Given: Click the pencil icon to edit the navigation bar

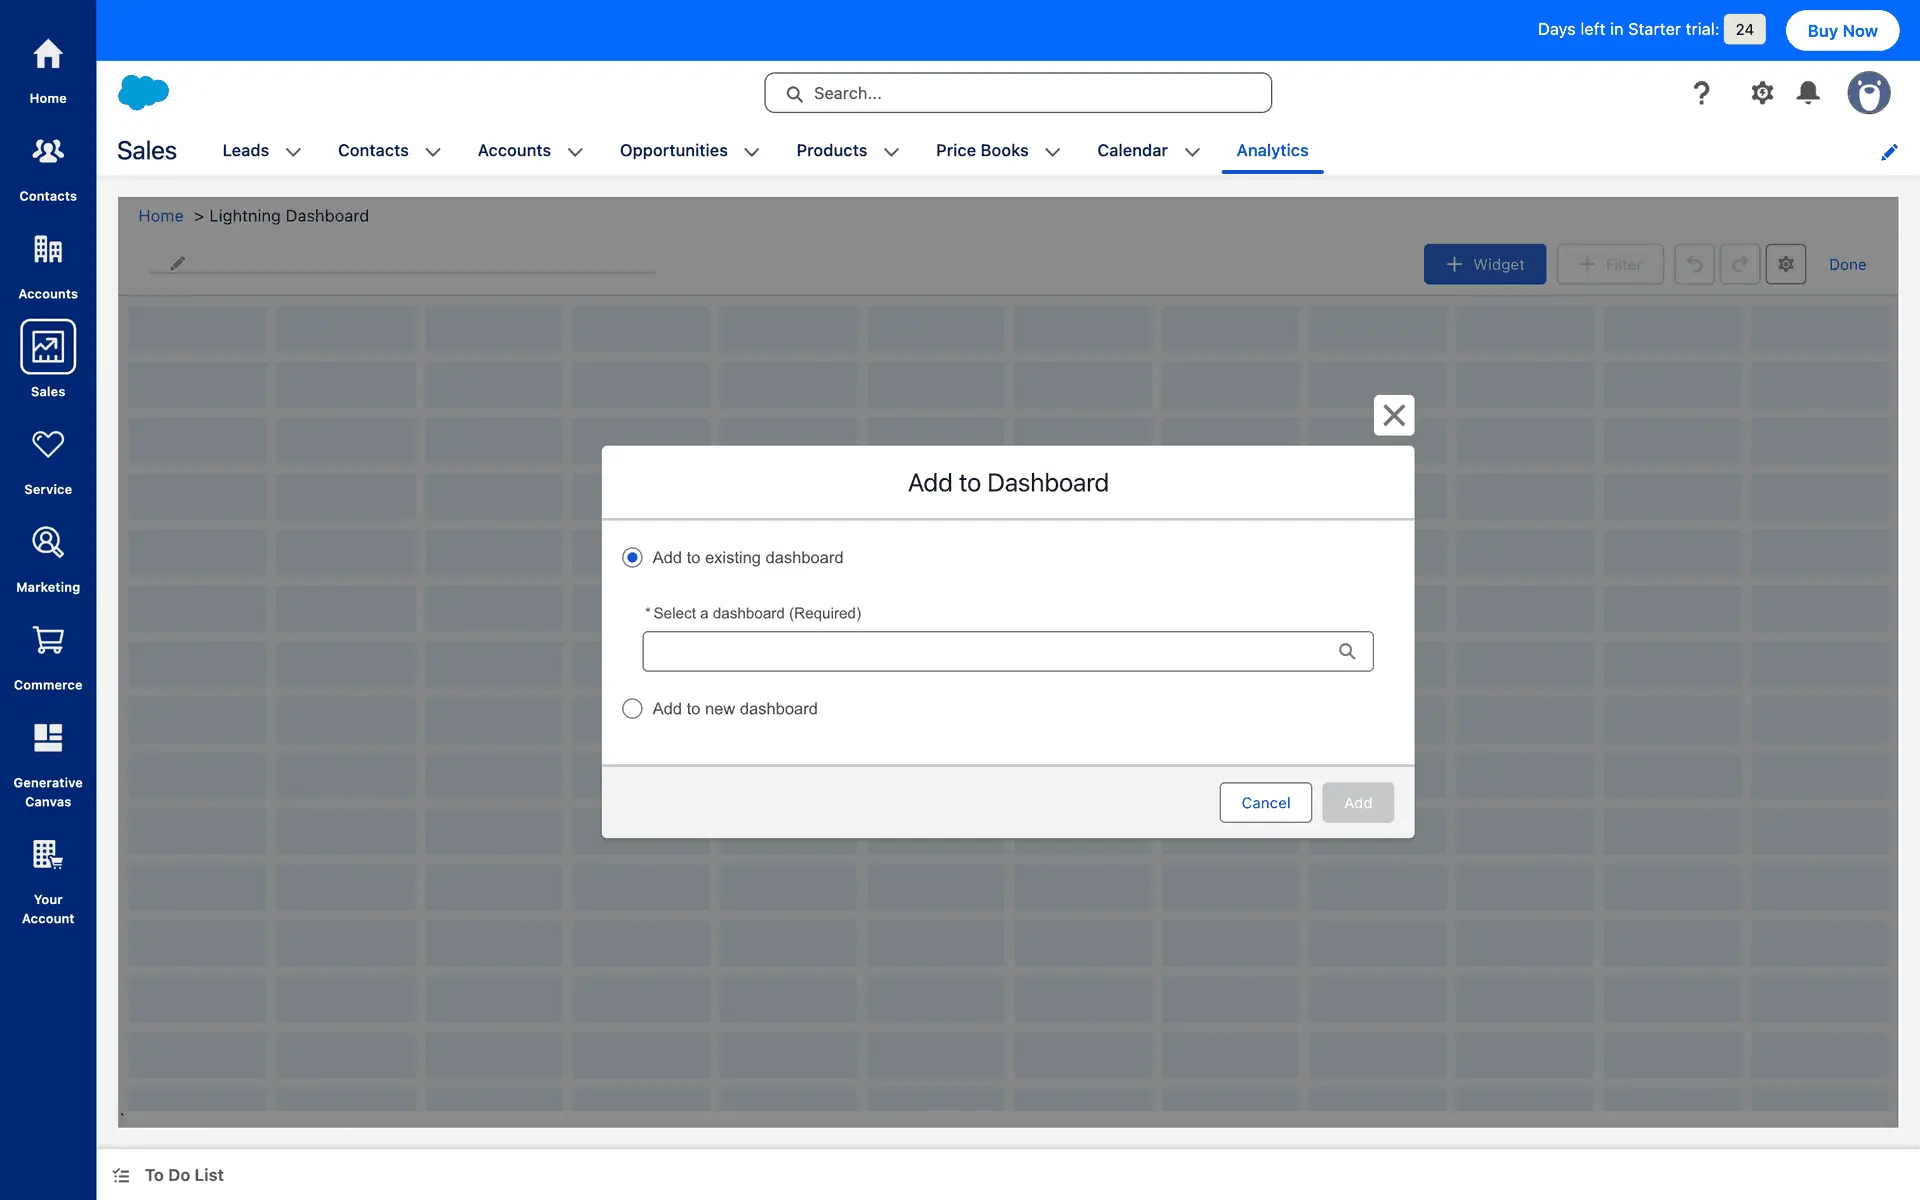Looking at the screenshot, I should point(1889,152).
